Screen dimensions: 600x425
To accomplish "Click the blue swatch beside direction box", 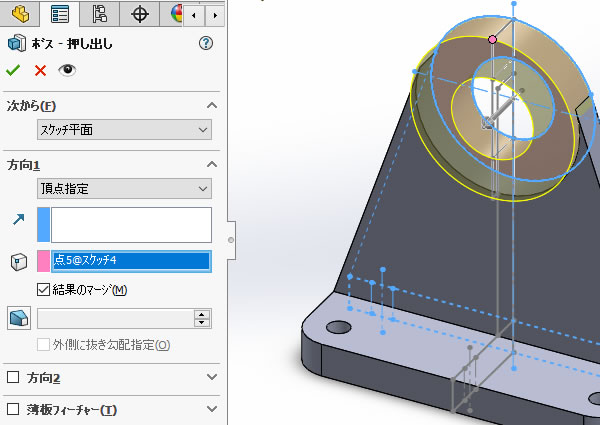I will click(44, 225).
